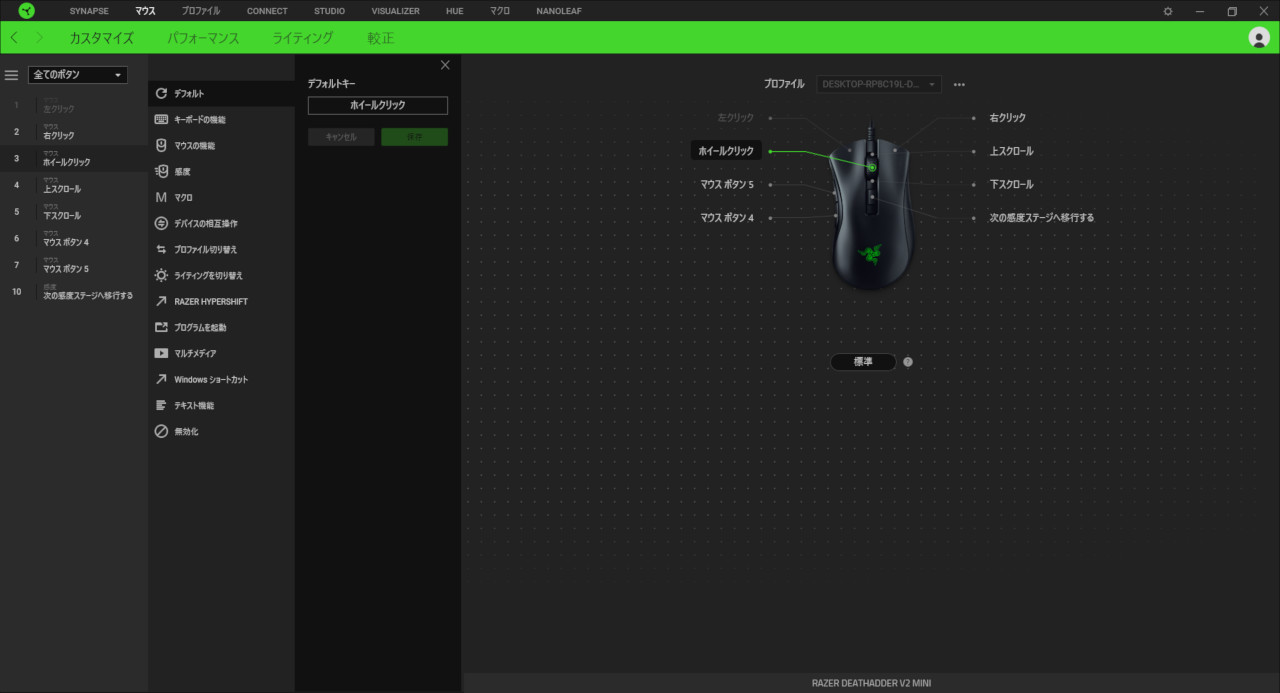Open the profile more options dots
The width and height of the screenshot is (1280, 693).
tap(959, 85)
